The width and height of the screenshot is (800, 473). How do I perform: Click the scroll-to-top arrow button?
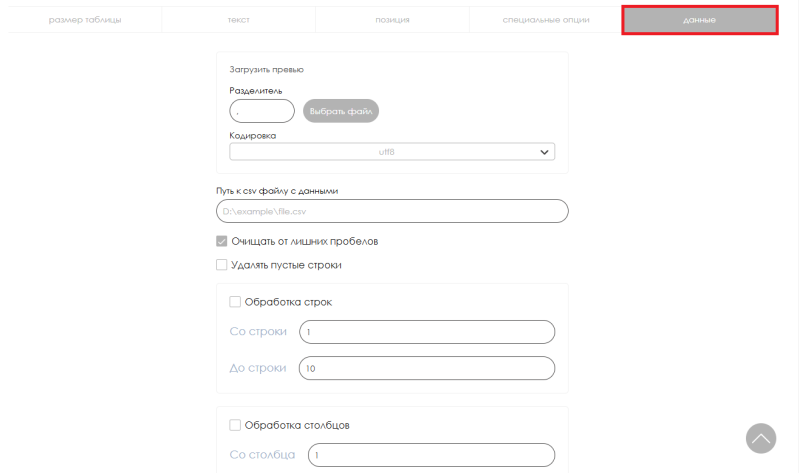(761, 438)
